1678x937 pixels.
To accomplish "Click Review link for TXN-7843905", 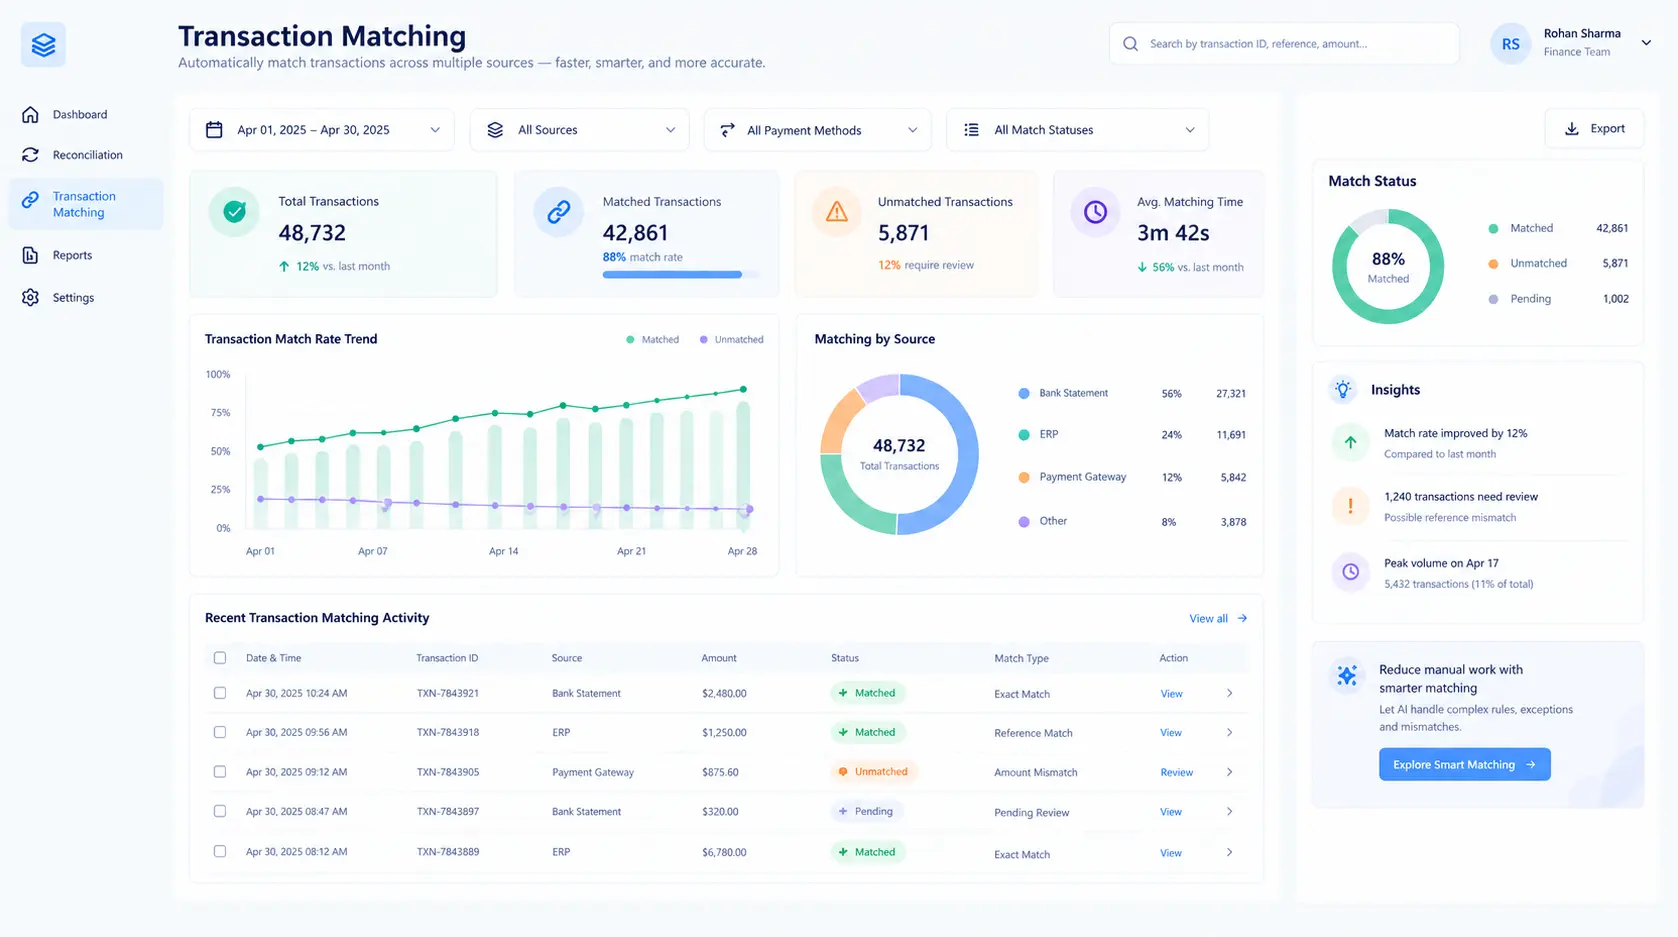I will pyautogui.click(x=1176, y=772).
